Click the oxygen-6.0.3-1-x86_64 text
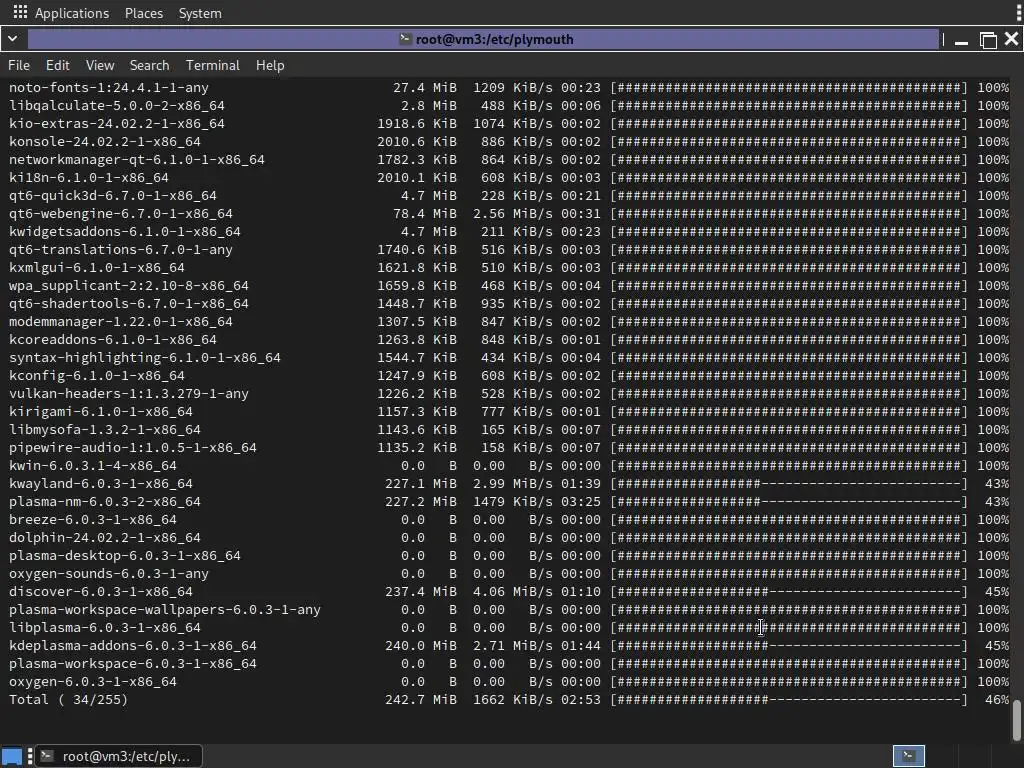The width and height of the screenshot is (1024, 768). 93,682
